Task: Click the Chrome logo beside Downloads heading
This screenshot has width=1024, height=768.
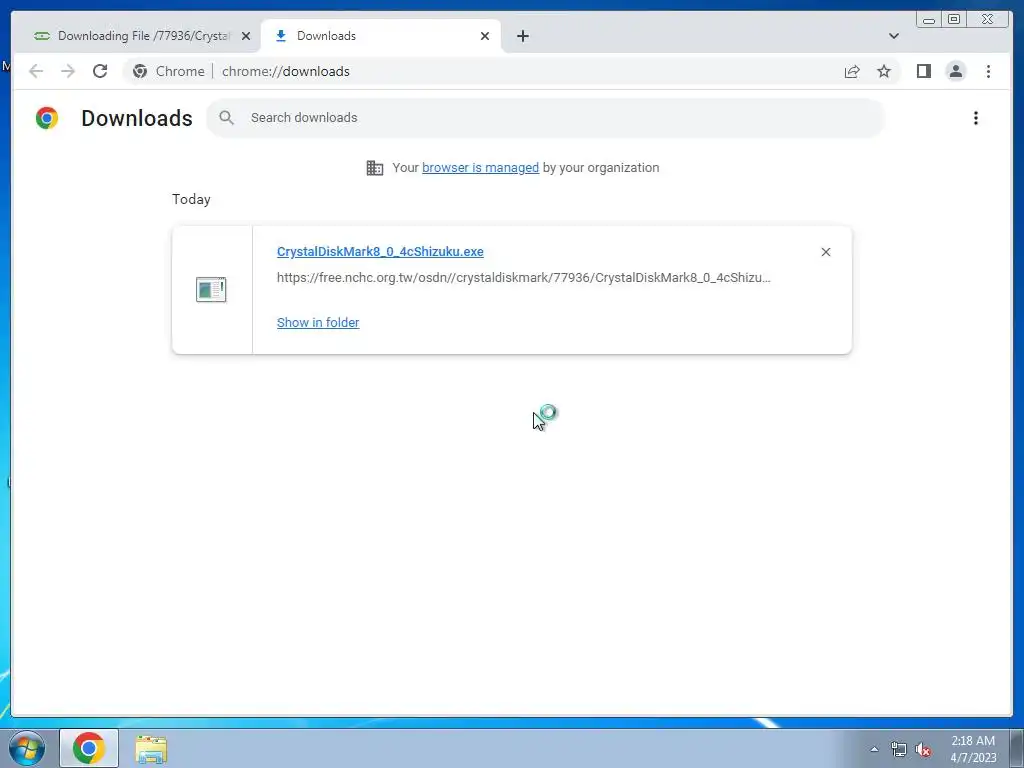Action: coord(47,118)
